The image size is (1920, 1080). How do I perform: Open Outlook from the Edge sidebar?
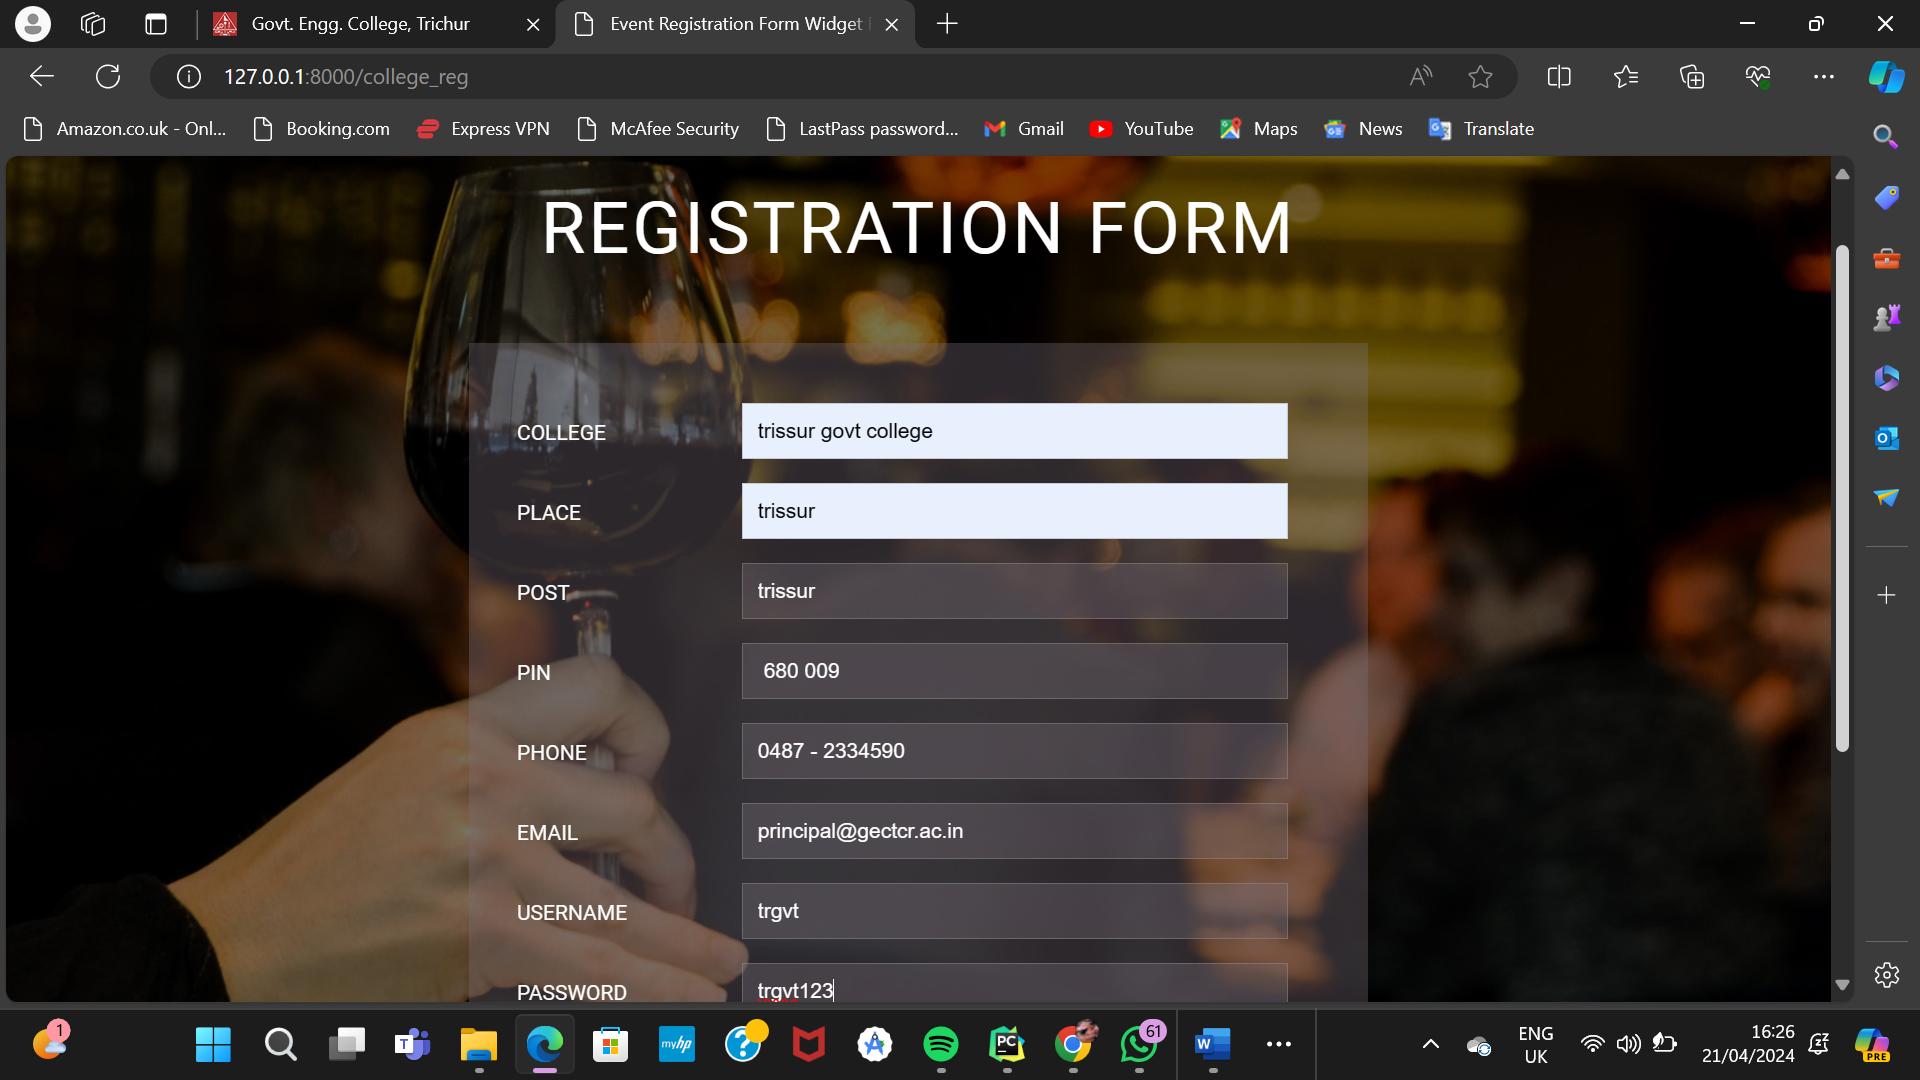pyautogui.click(x=1886, y=437)
